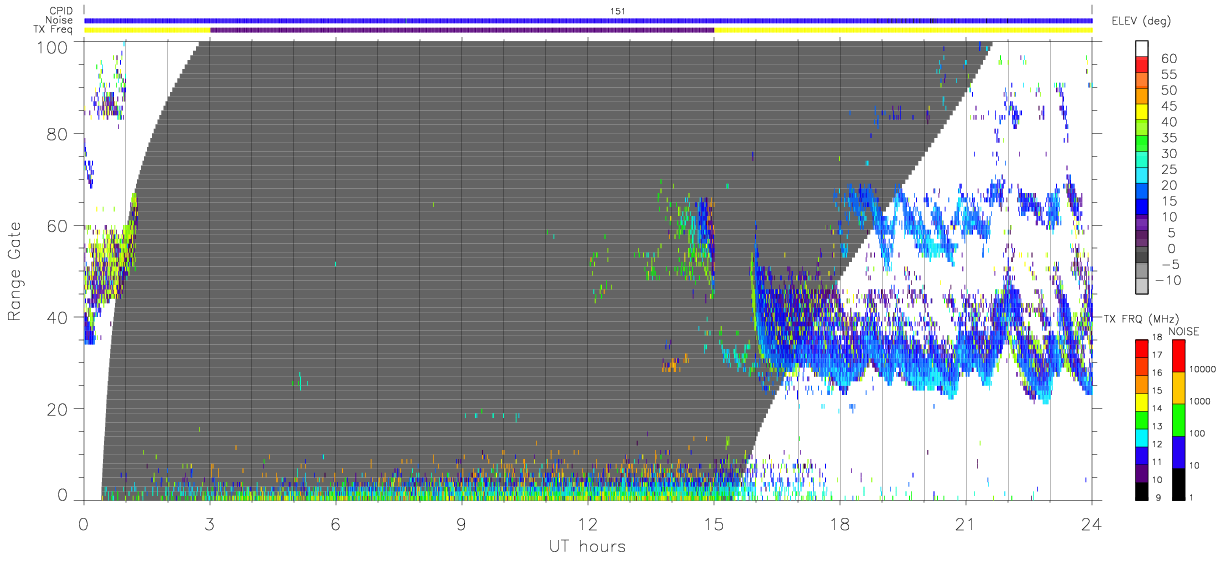Click the Noise row label at top left

(x=61, y=20)
